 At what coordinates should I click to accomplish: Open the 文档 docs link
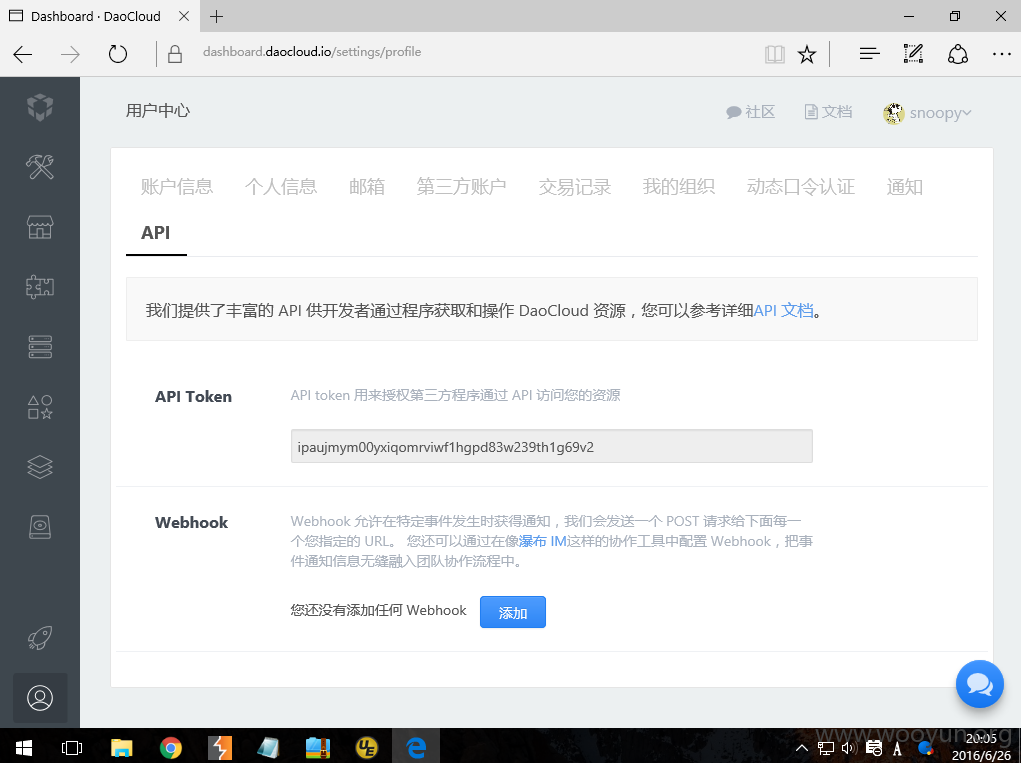[828, 112]
